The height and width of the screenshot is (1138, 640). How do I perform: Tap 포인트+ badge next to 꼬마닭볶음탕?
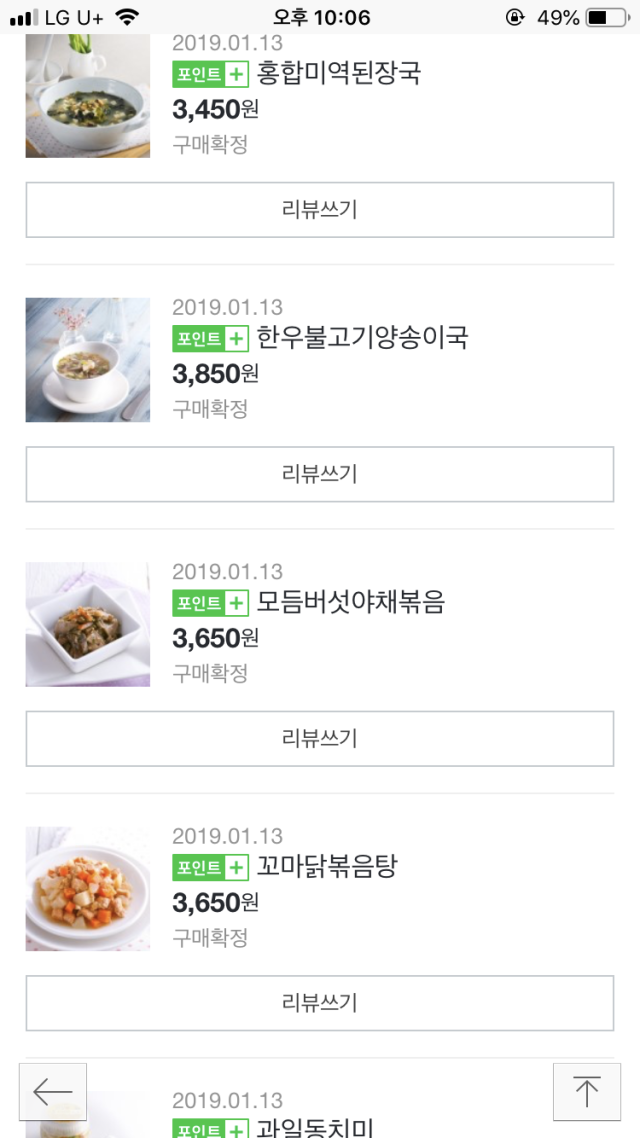(210, 867)
